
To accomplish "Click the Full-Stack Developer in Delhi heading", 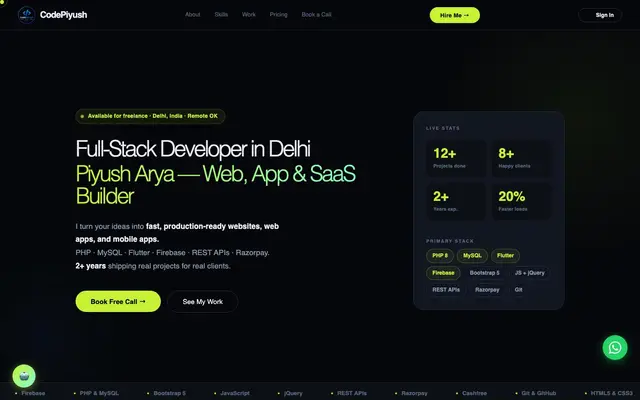I will (193, 149).
